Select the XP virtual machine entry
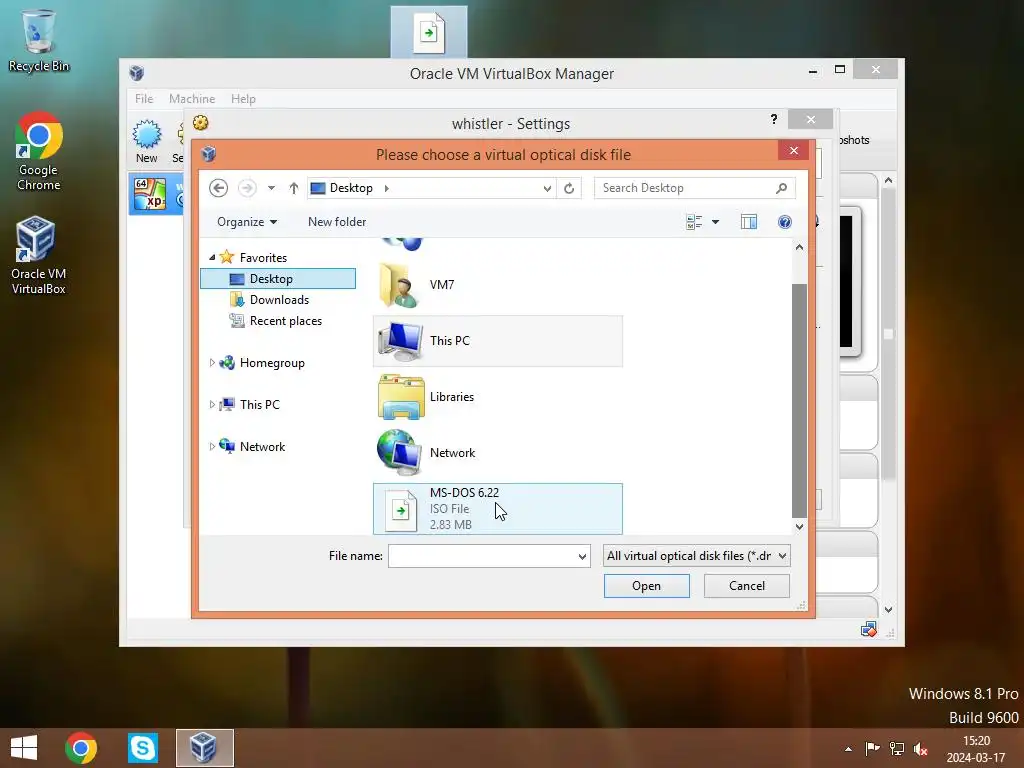 [157, 195]
